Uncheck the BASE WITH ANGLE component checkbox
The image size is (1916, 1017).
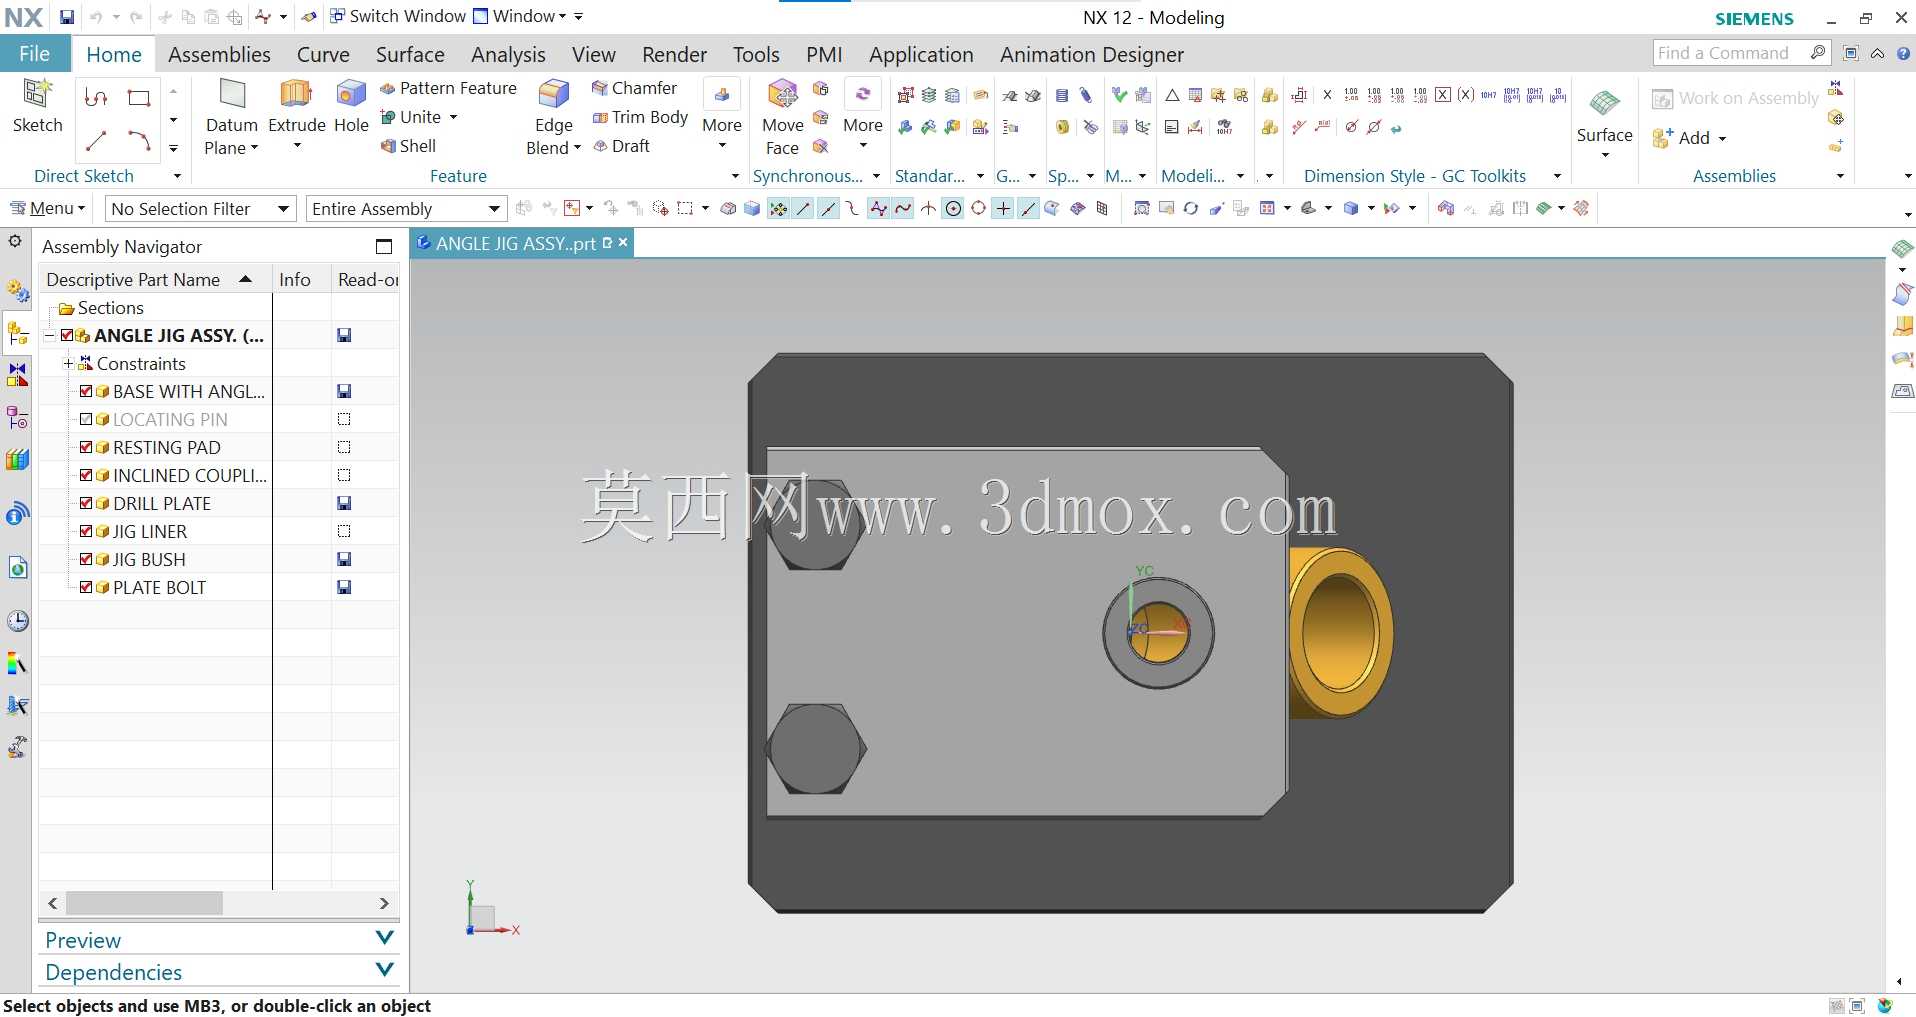tap(86, 391)
